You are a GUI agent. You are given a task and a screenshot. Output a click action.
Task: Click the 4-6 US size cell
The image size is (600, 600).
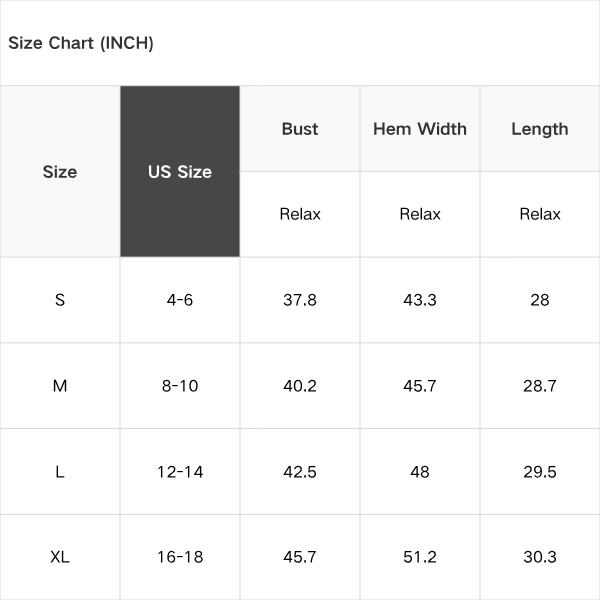180,300
